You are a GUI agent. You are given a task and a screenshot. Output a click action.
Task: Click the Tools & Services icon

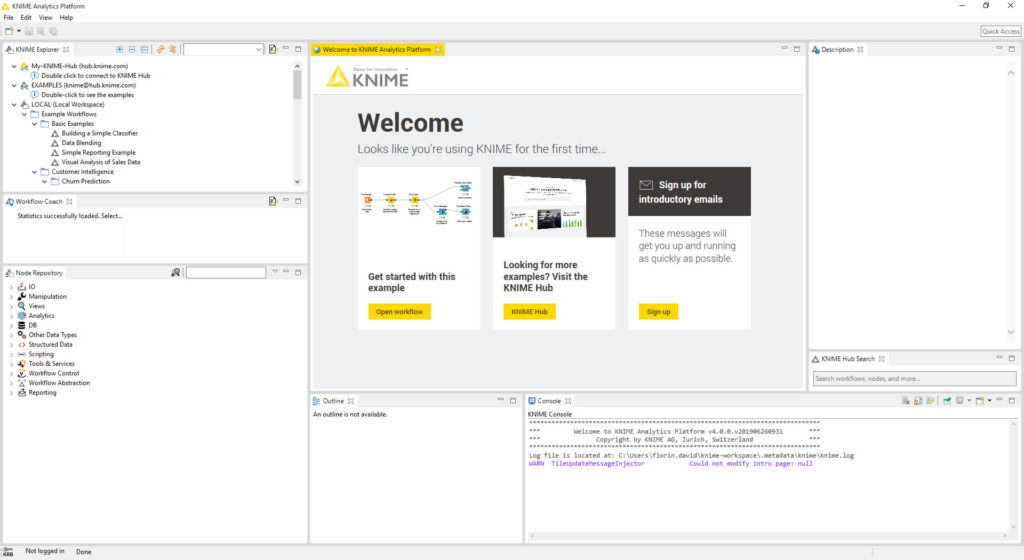22,364
